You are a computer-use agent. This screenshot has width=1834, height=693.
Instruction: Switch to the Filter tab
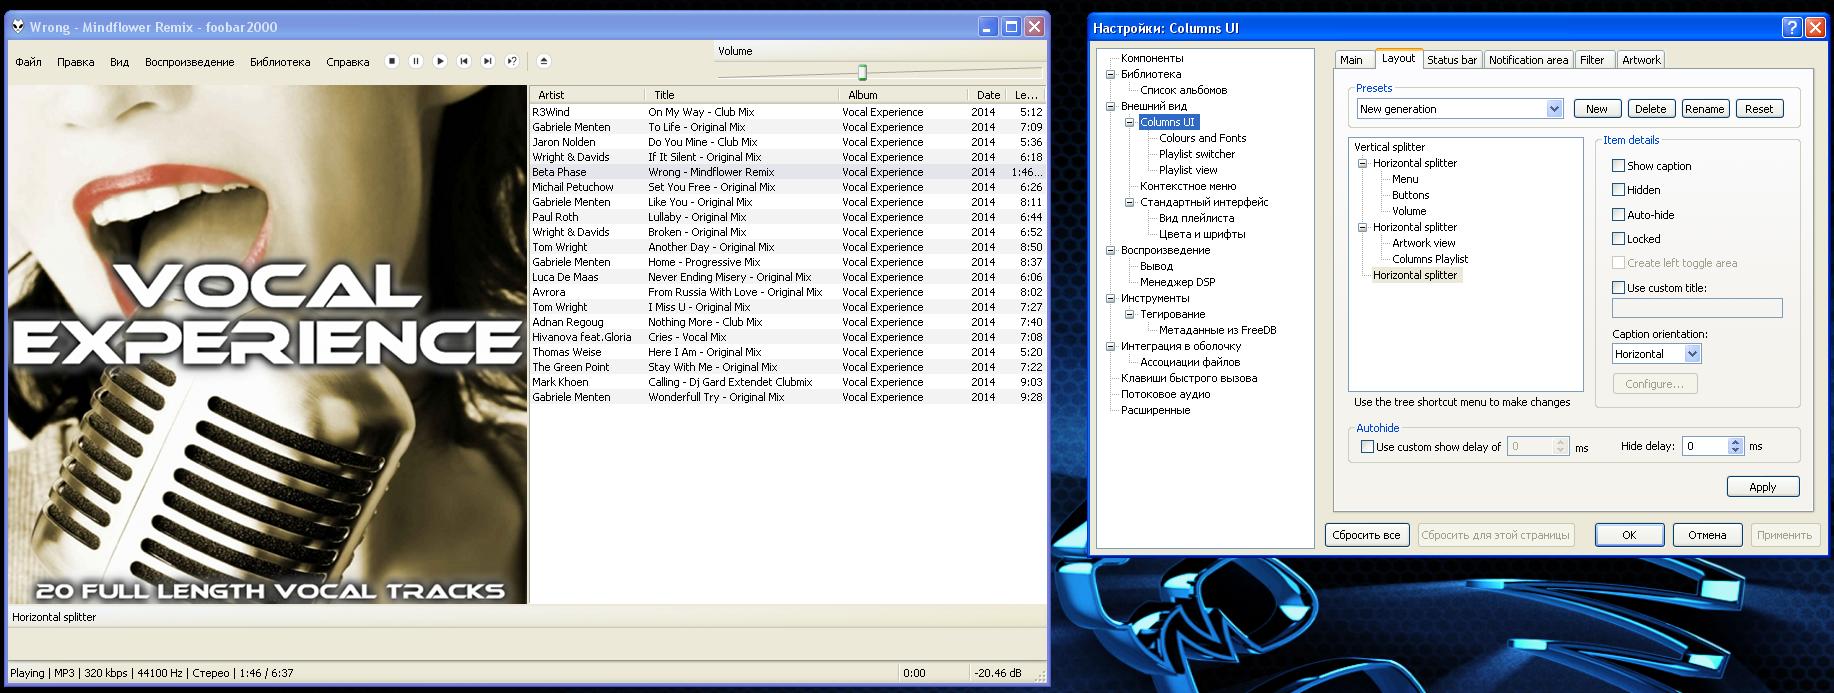point(1592,60)
